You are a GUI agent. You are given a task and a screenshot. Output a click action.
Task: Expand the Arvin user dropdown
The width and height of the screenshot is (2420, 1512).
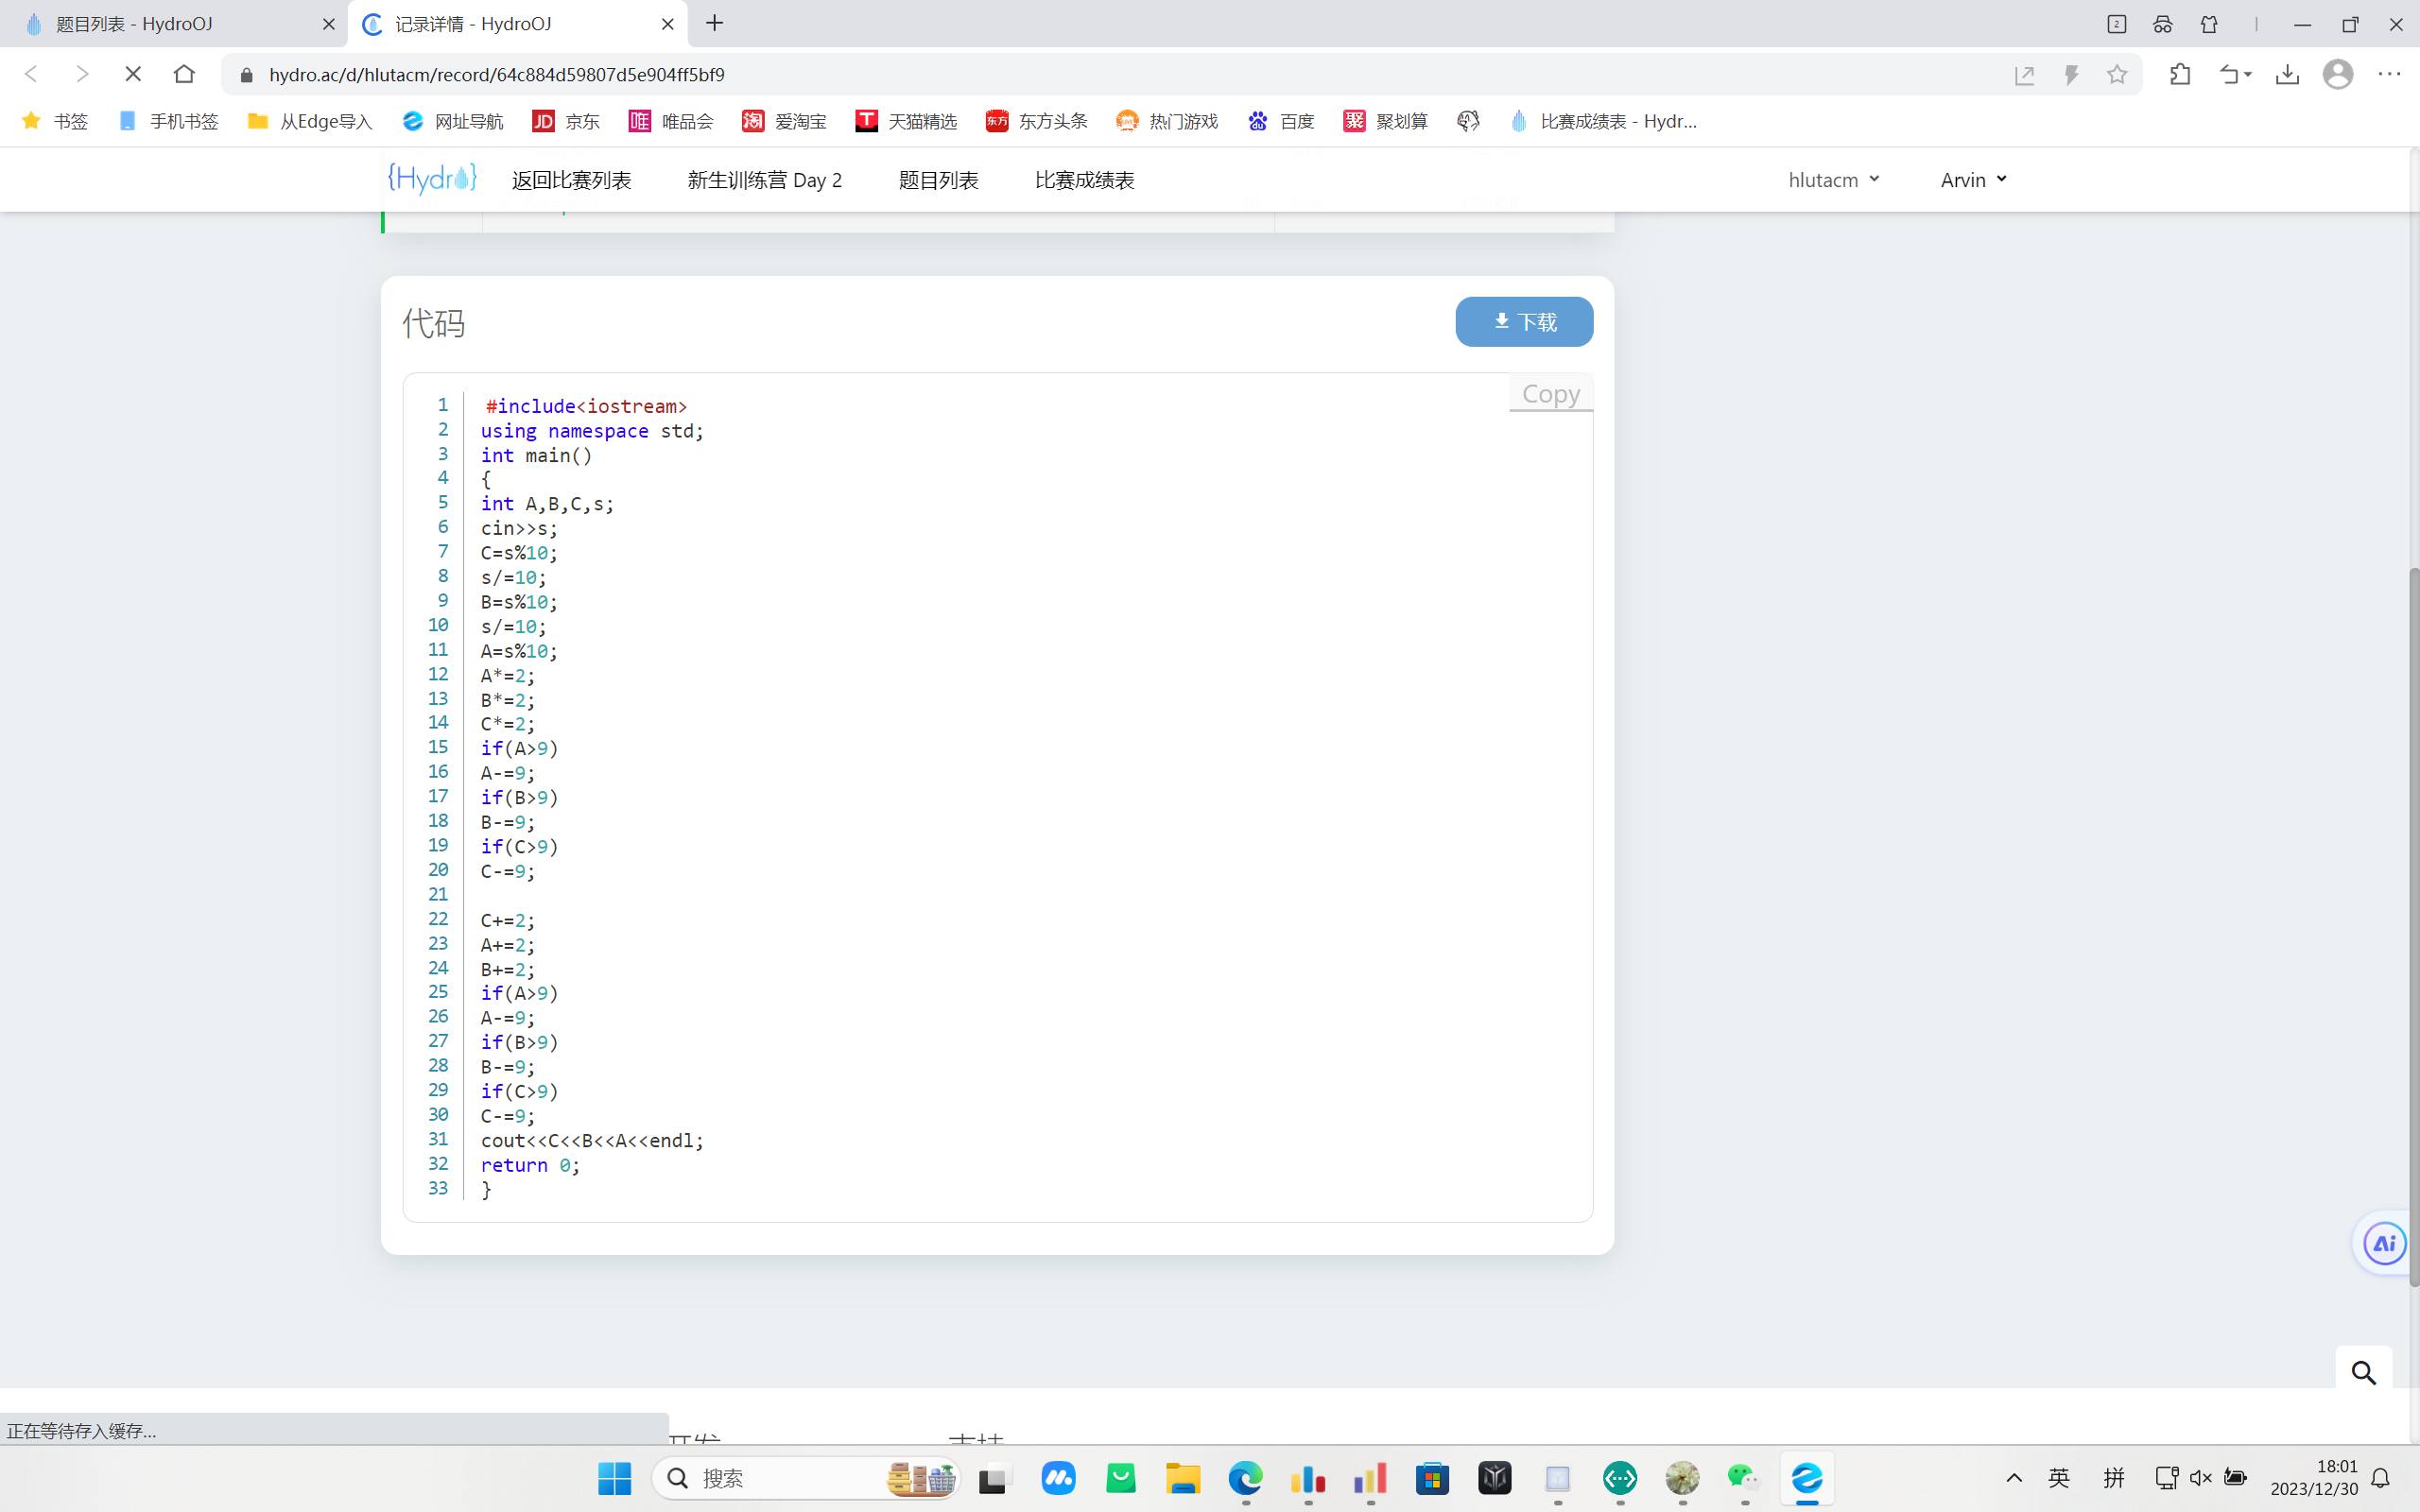1973,180
